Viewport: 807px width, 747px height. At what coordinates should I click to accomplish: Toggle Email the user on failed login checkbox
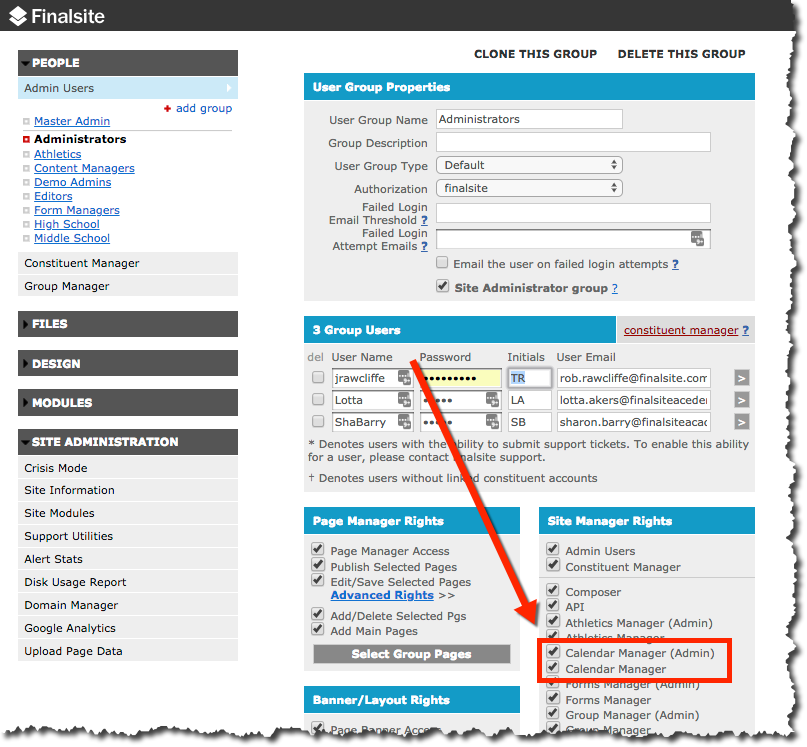click(x=442, y=263)
